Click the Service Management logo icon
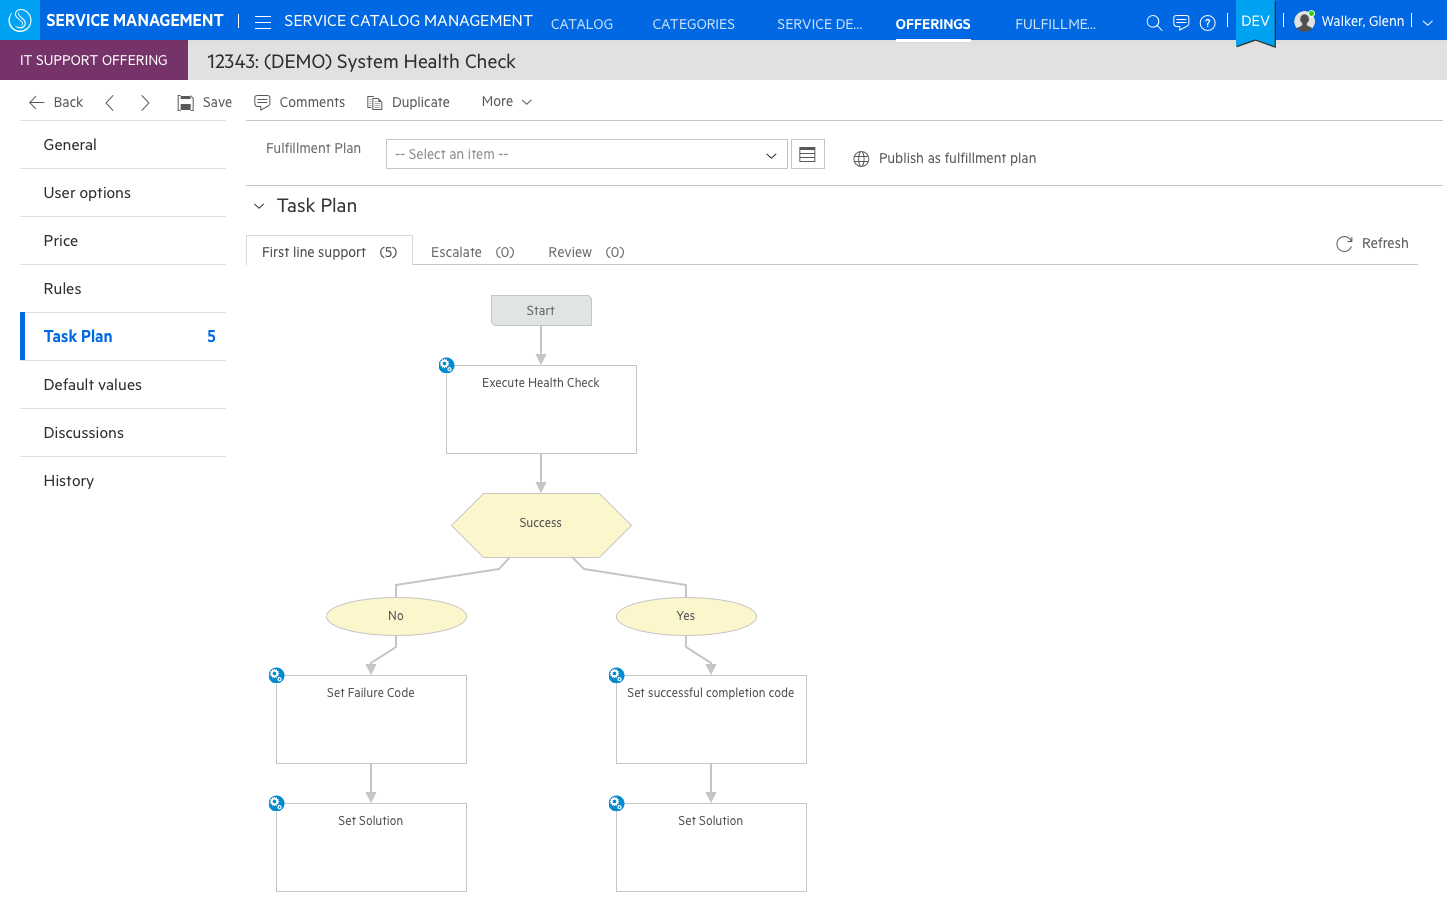The height and width of the screenshot is (910, 1447). [x=19, y=19]
